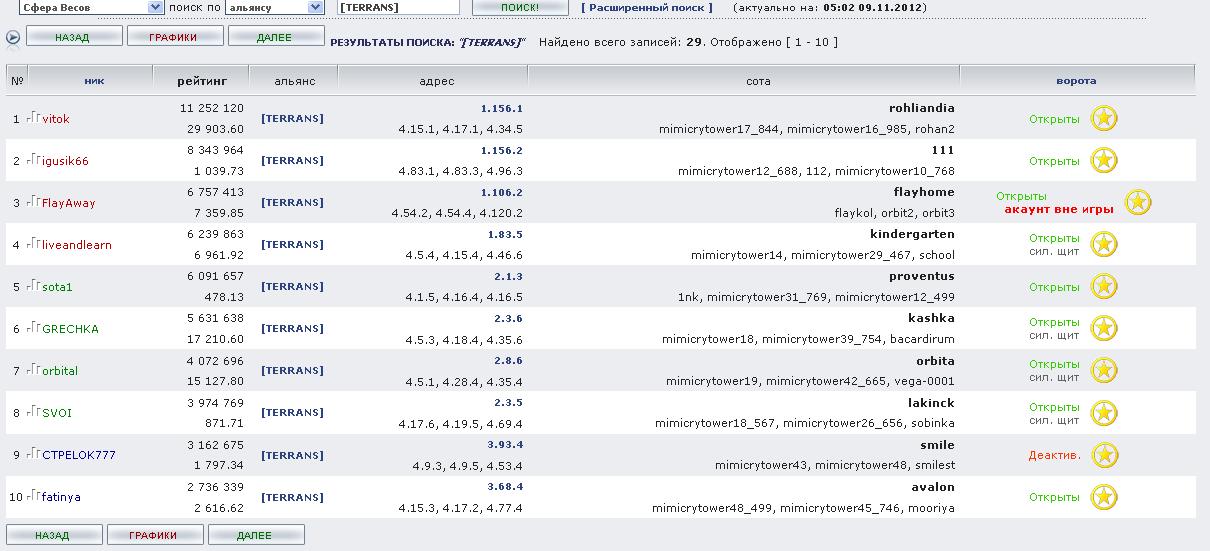Click the blue round arrow icon beside НАЗАД
This screenshot has height=551, width=1210.
[x=13, y=37]
